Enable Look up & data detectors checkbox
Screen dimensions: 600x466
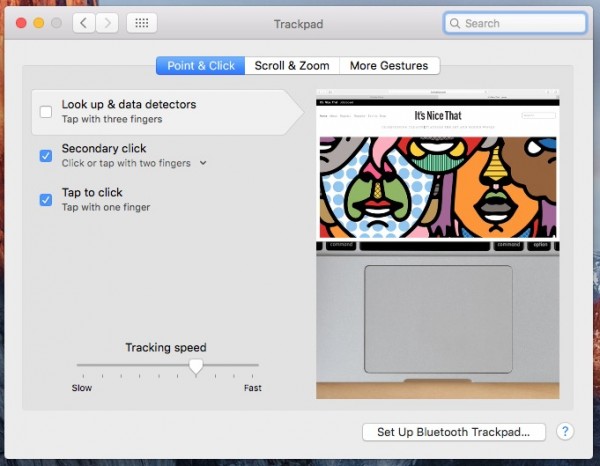(x=46, y=112)
